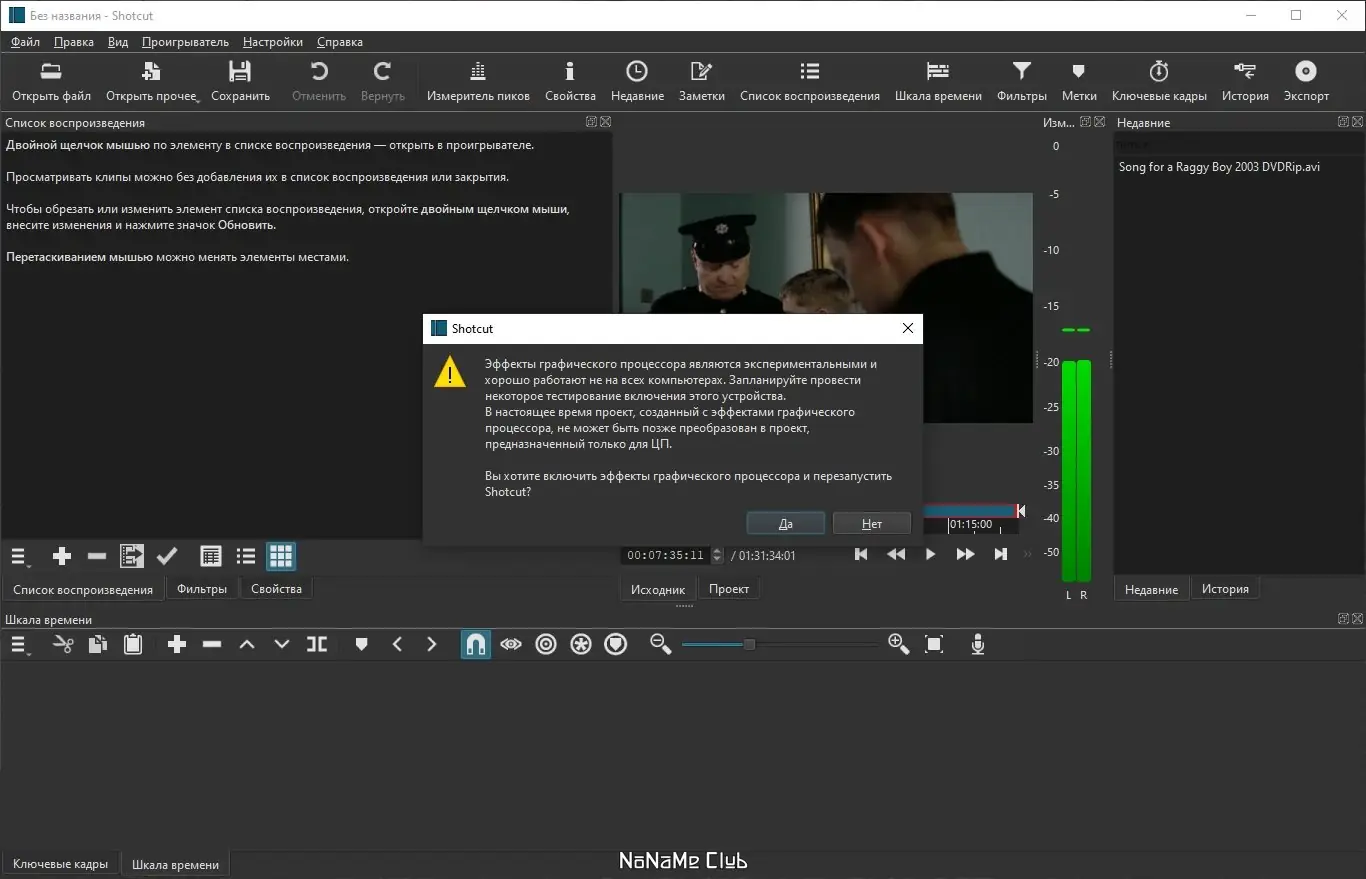Click the 'Нет' button in dialog
1366x879 pixels.
tap(872, 523)
